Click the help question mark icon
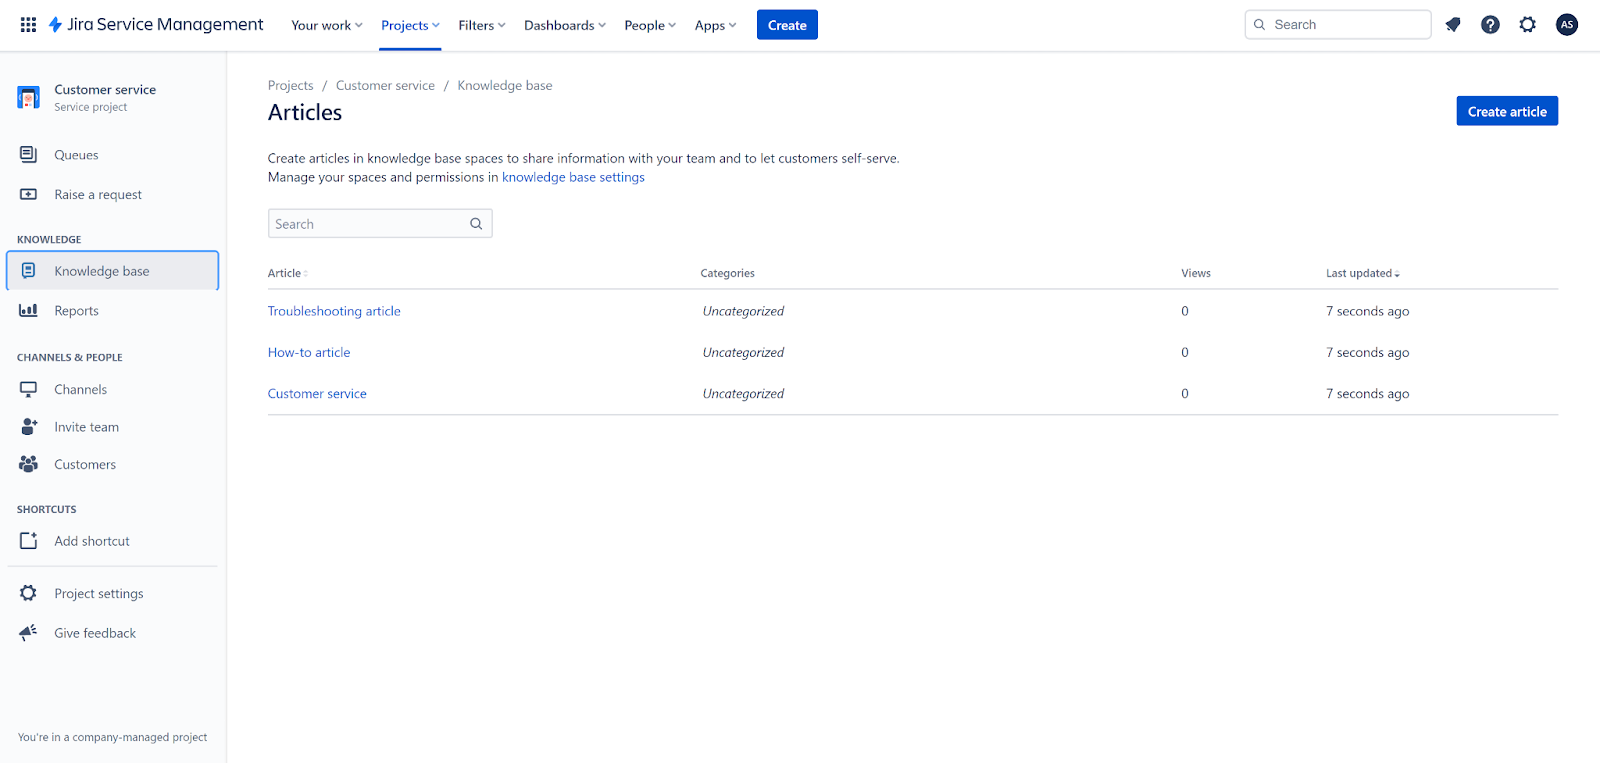This screenshot has width=1600, height=763. [x=1490, y=25]
